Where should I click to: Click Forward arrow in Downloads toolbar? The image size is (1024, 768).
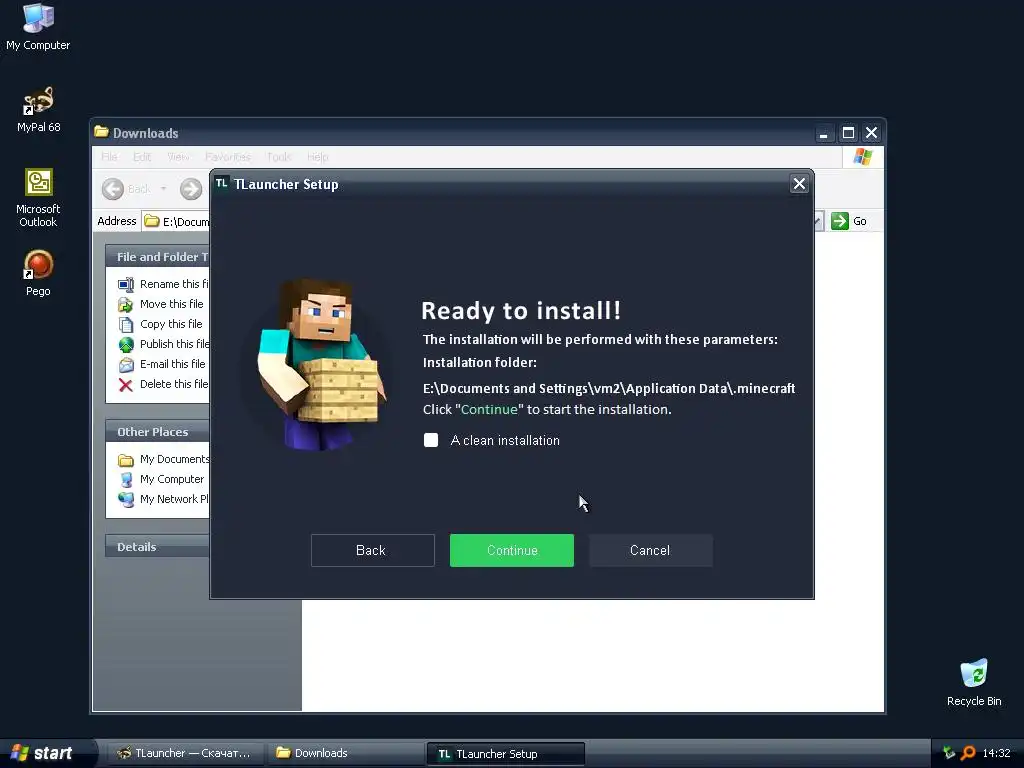(x=191, y=189)
